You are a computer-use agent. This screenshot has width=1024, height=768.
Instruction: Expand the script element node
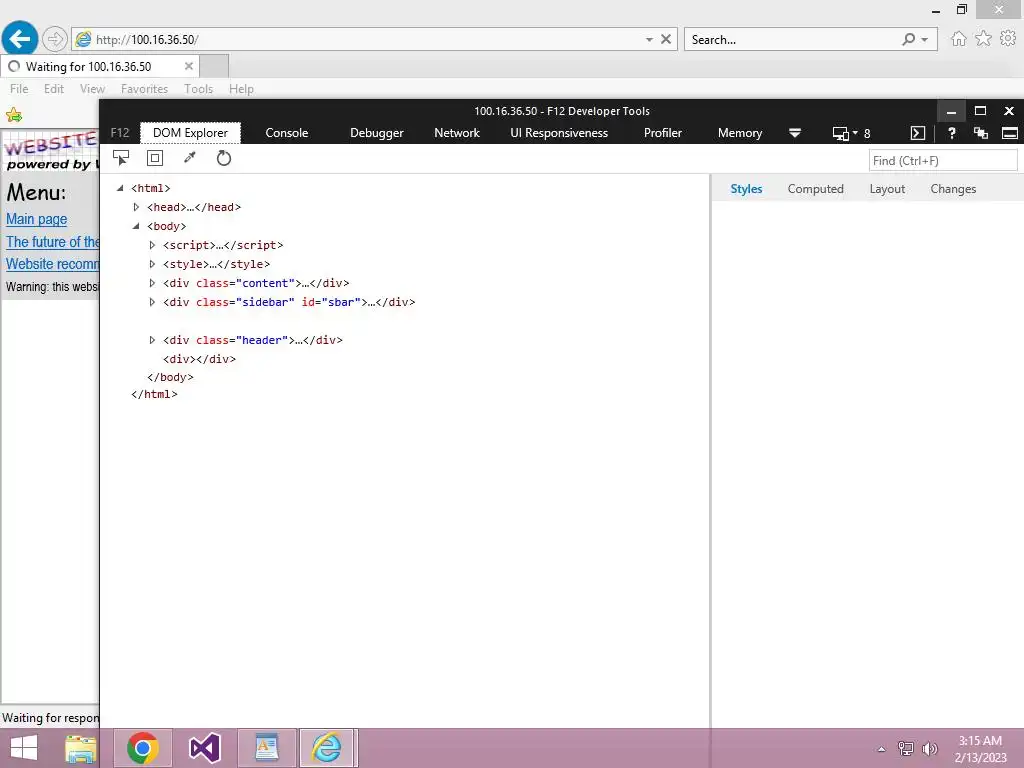point(152,245)
